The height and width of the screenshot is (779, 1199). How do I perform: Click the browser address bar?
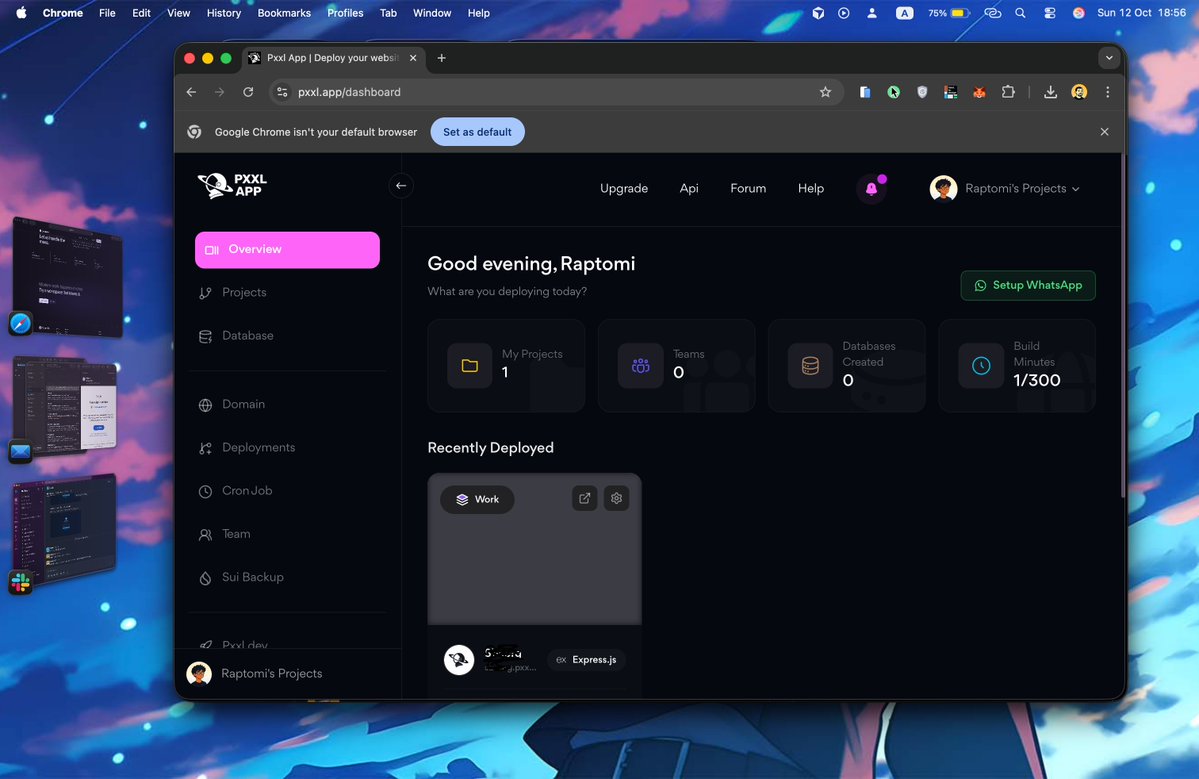click(554, 93)
